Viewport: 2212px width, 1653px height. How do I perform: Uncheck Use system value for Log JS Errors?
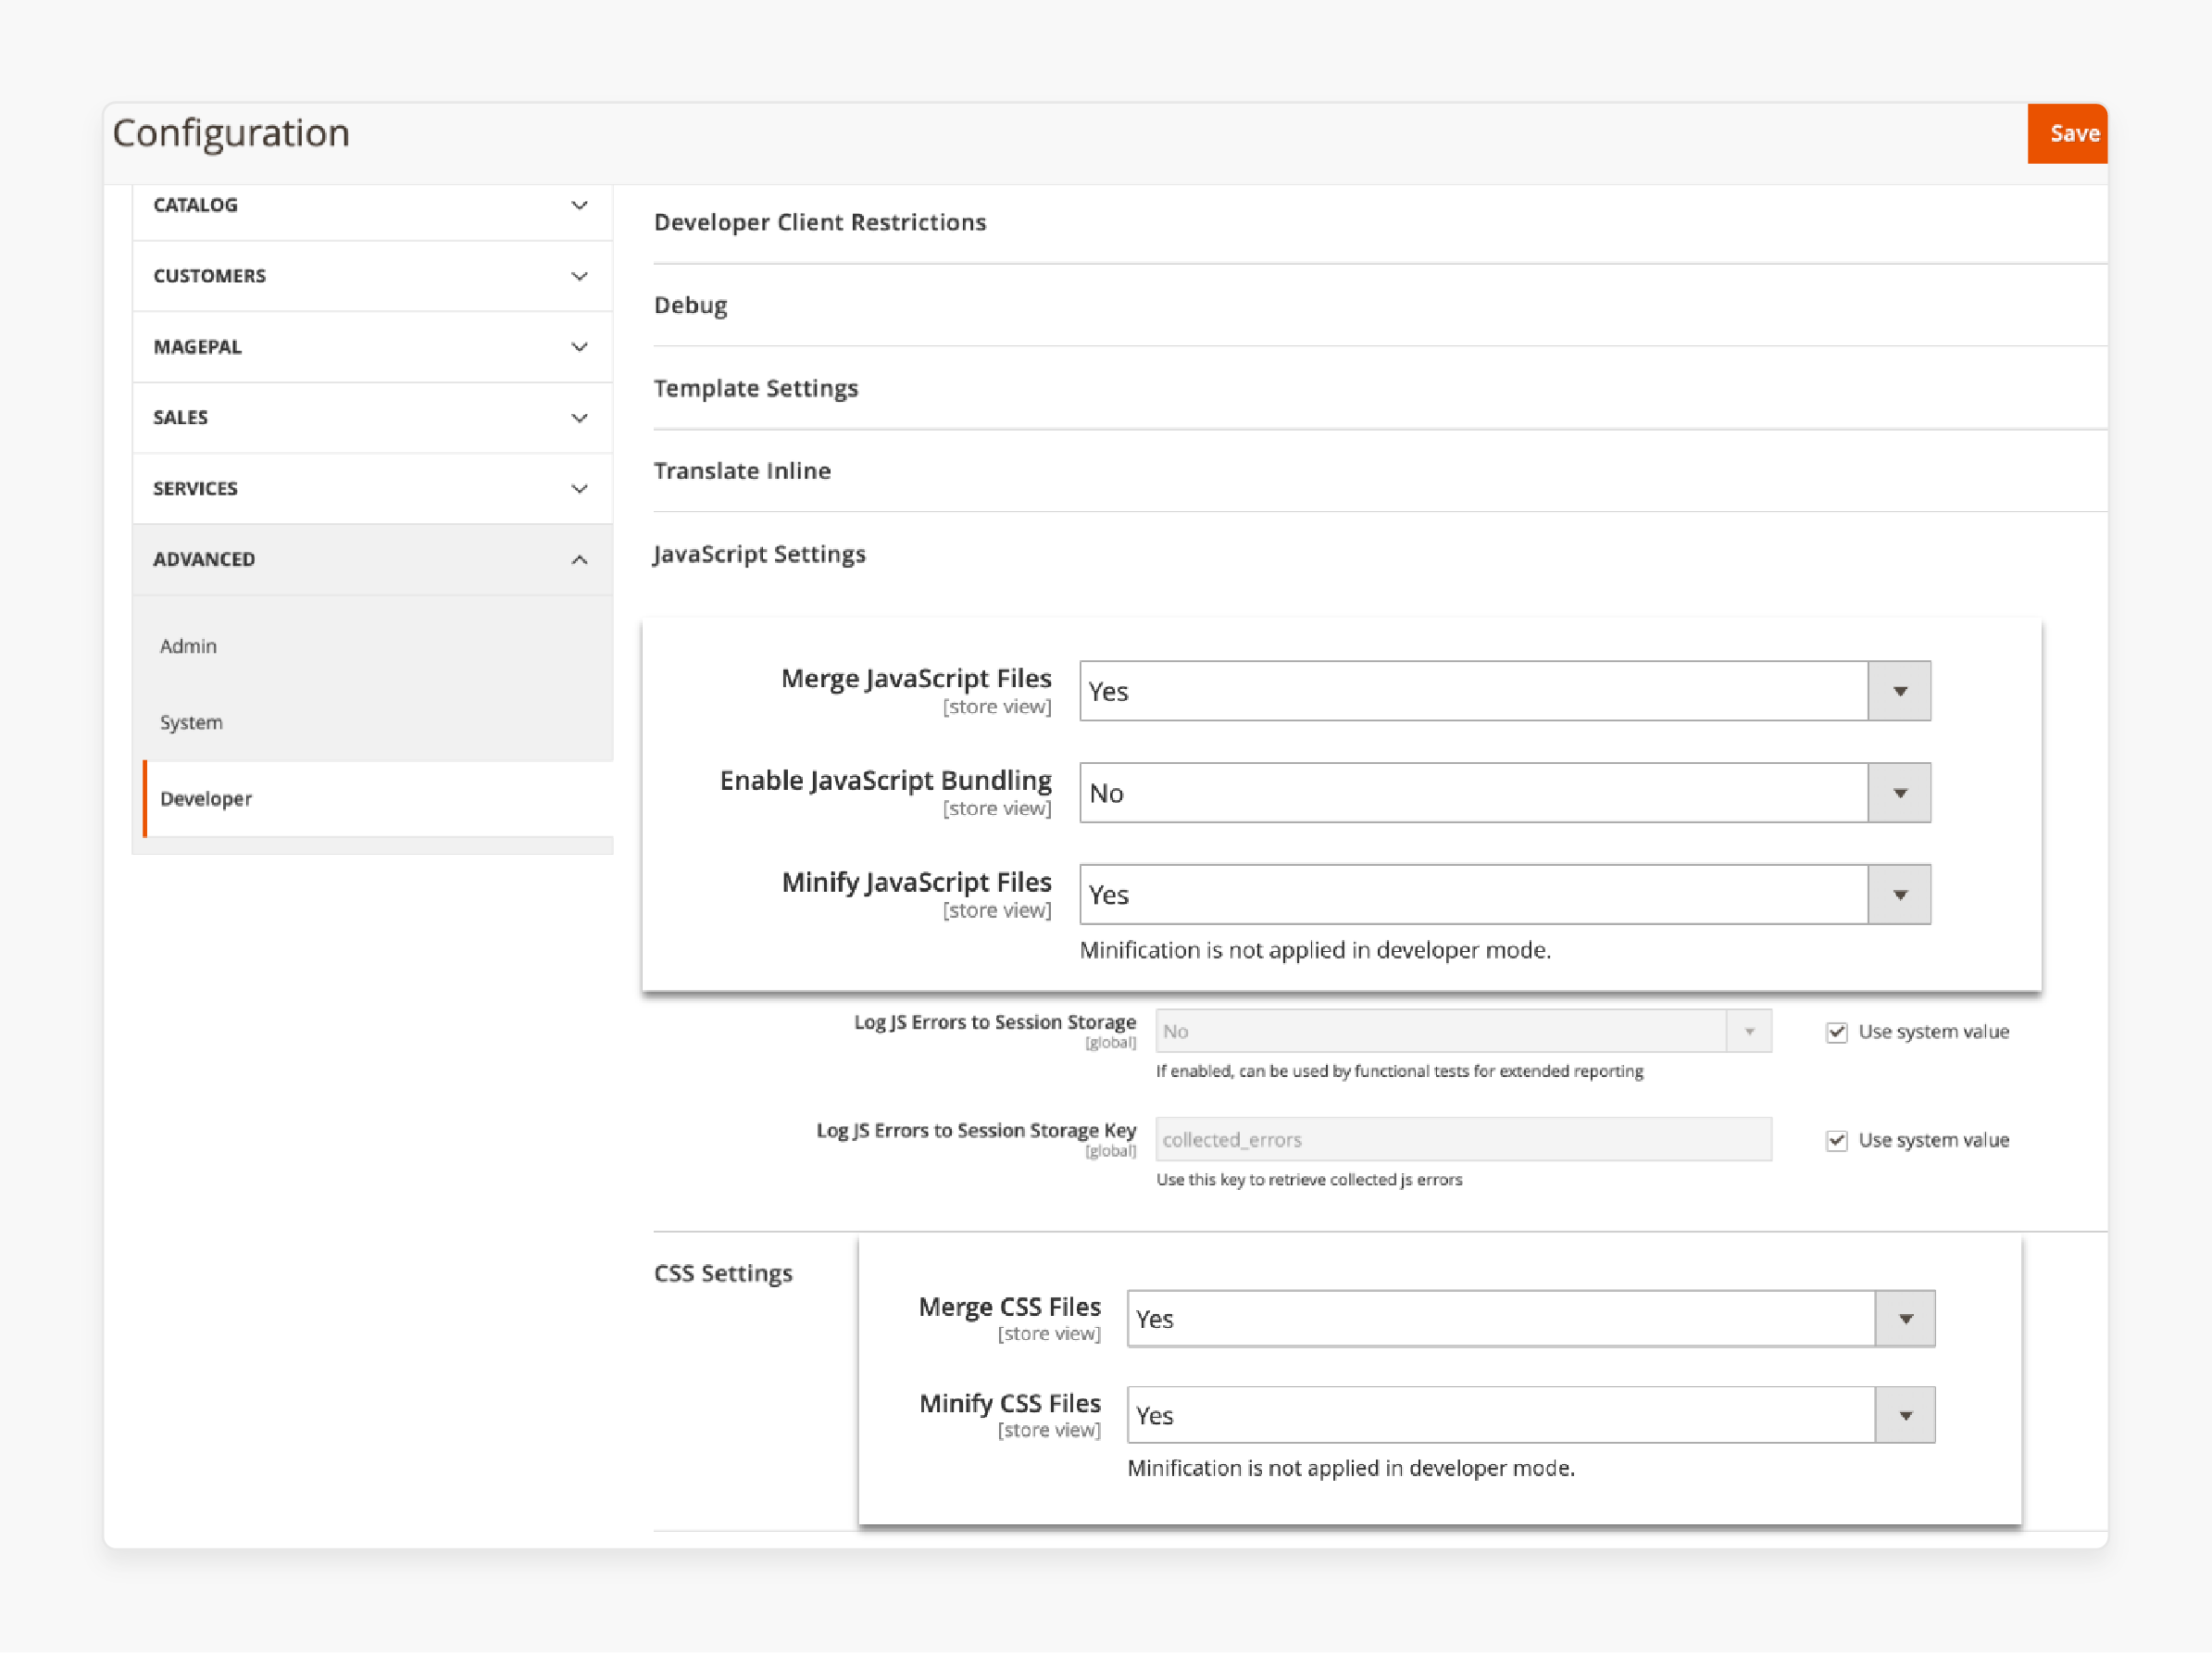click(x=1837, y=1031)
